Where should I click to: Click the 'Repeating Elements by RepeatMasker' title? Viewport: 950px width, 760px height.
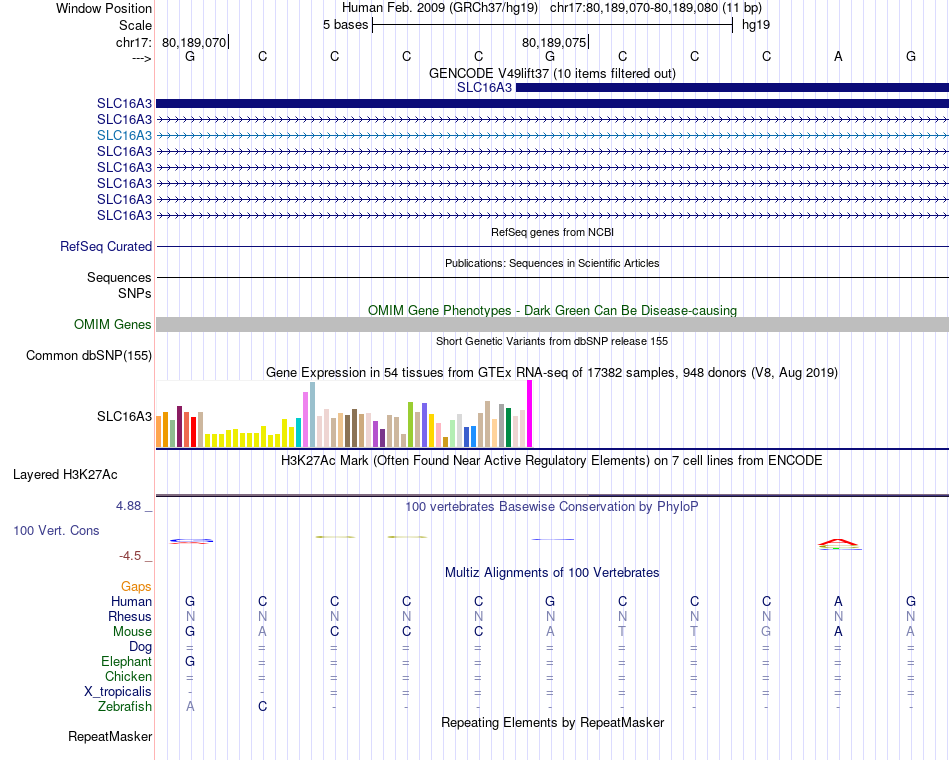click(552, 722)
